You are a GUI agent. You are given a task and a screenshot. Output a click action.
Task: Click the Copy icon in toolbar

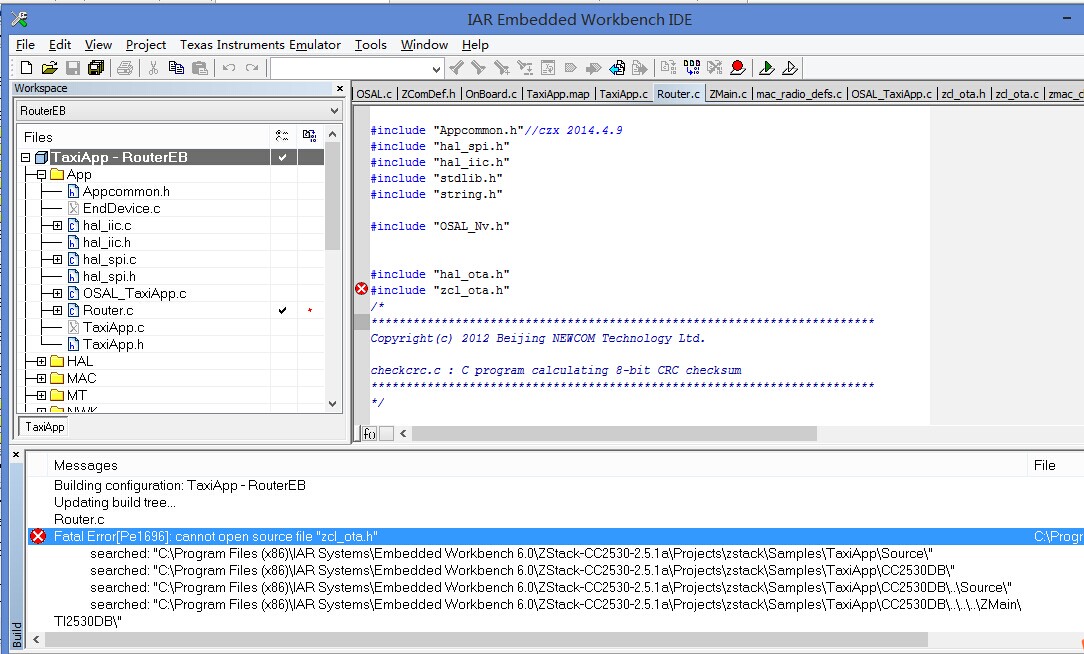click(176, 68)
